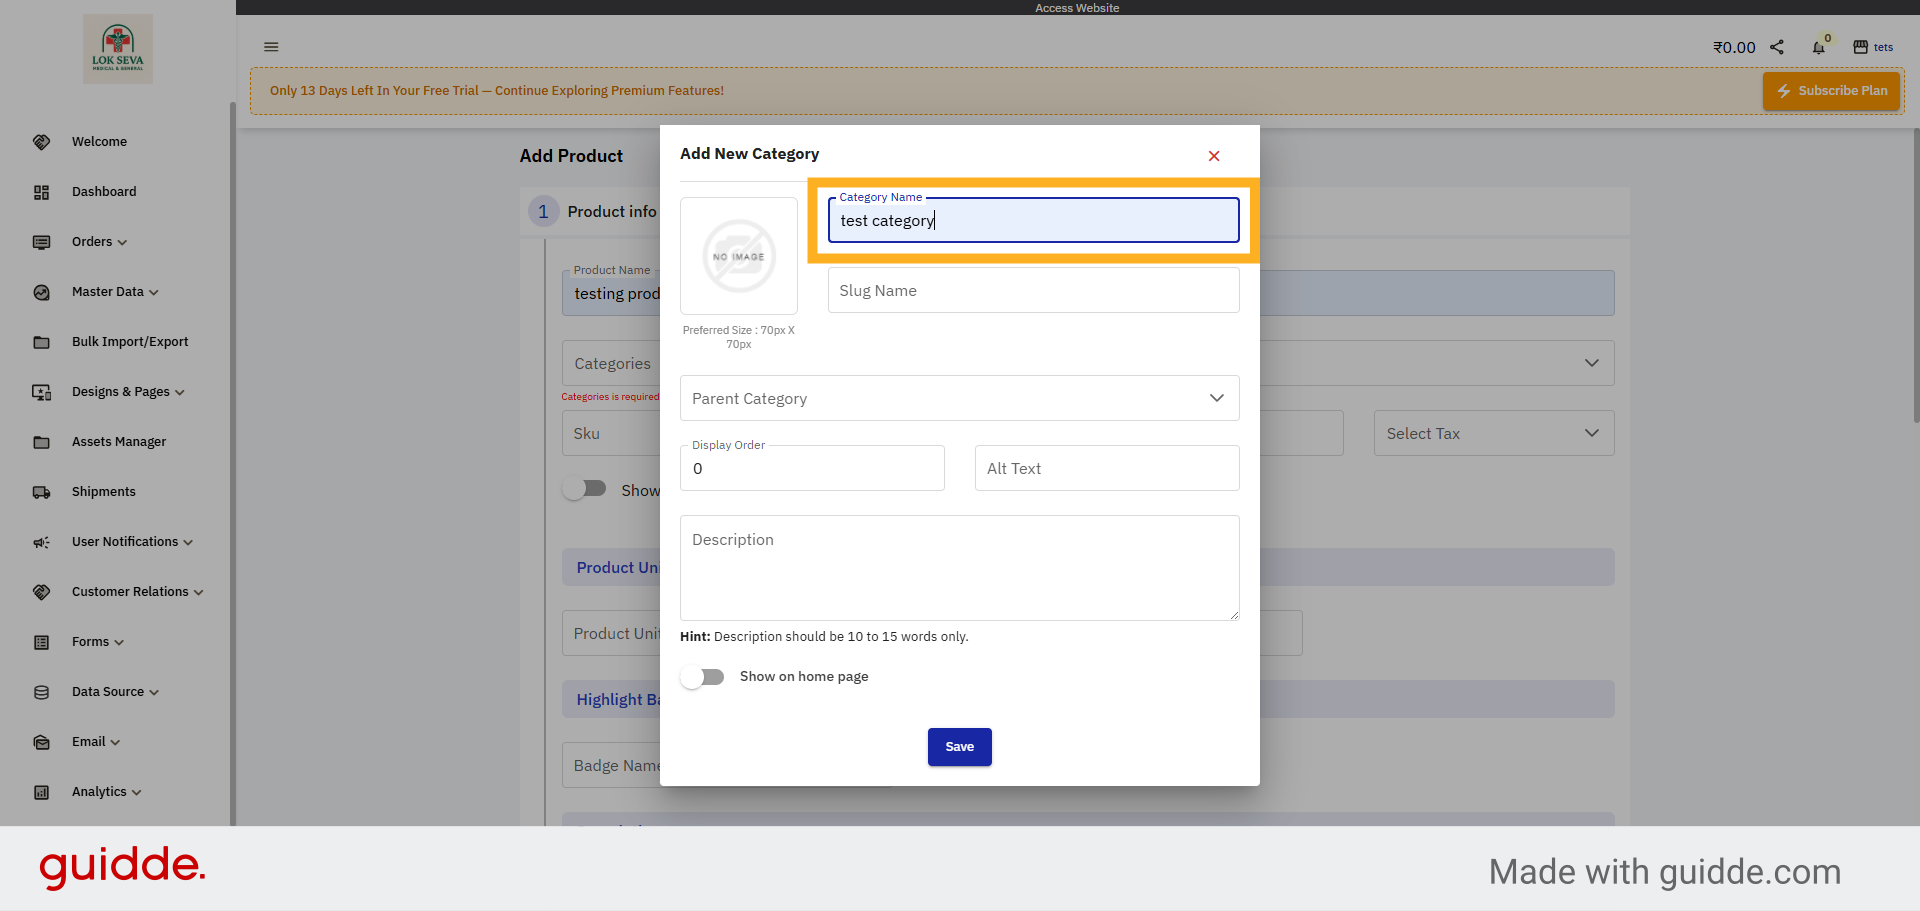Open the Parent Category dropdown
Screen dimensions: 1920x911
coord(959,398)
